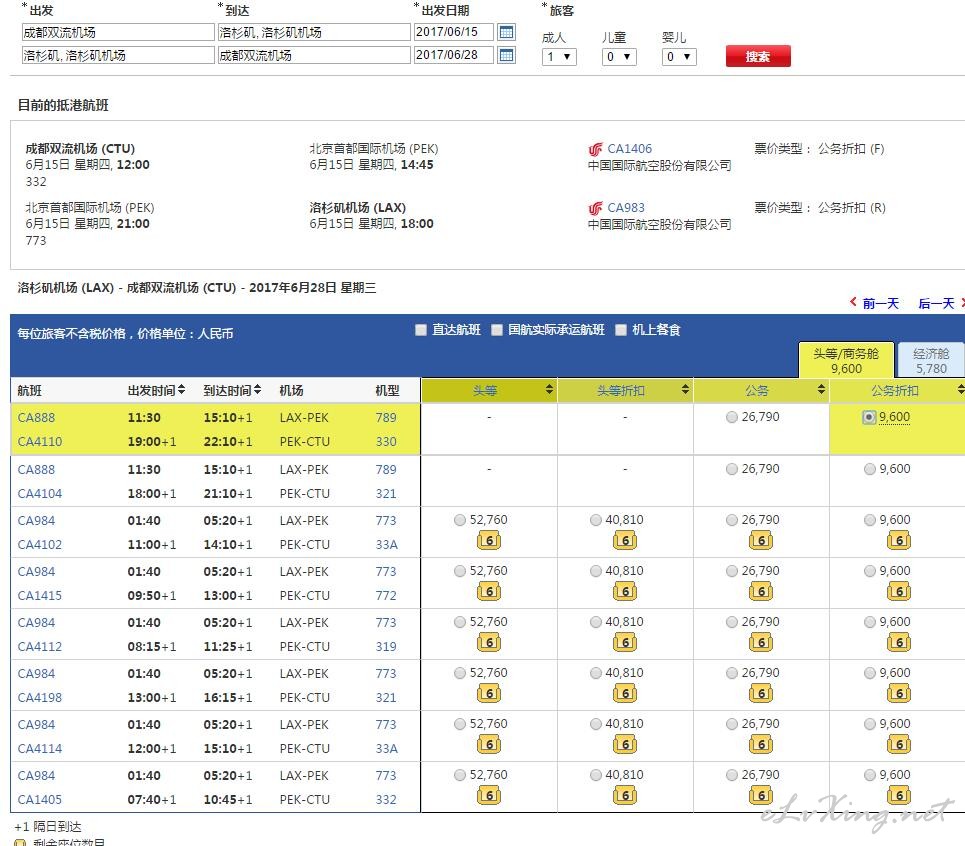Click seat icon under 头等 fare for CA4198 itinerary
Image resolution: width=965 pixels, height=846 pixels.
(x=489, y=694)
